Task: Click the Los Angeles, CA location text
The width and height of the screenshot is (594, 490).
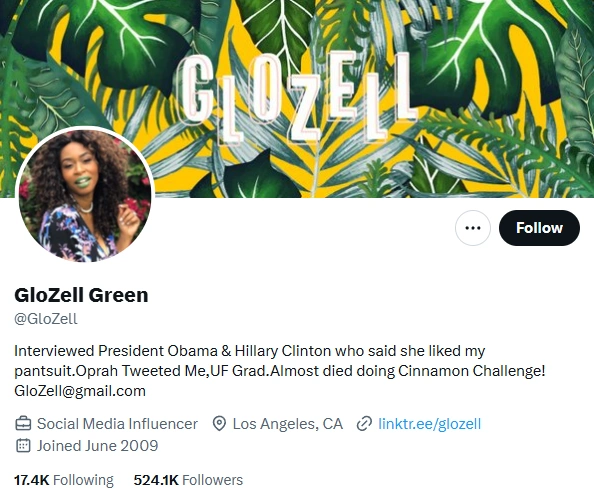Action: pos(288,424)
